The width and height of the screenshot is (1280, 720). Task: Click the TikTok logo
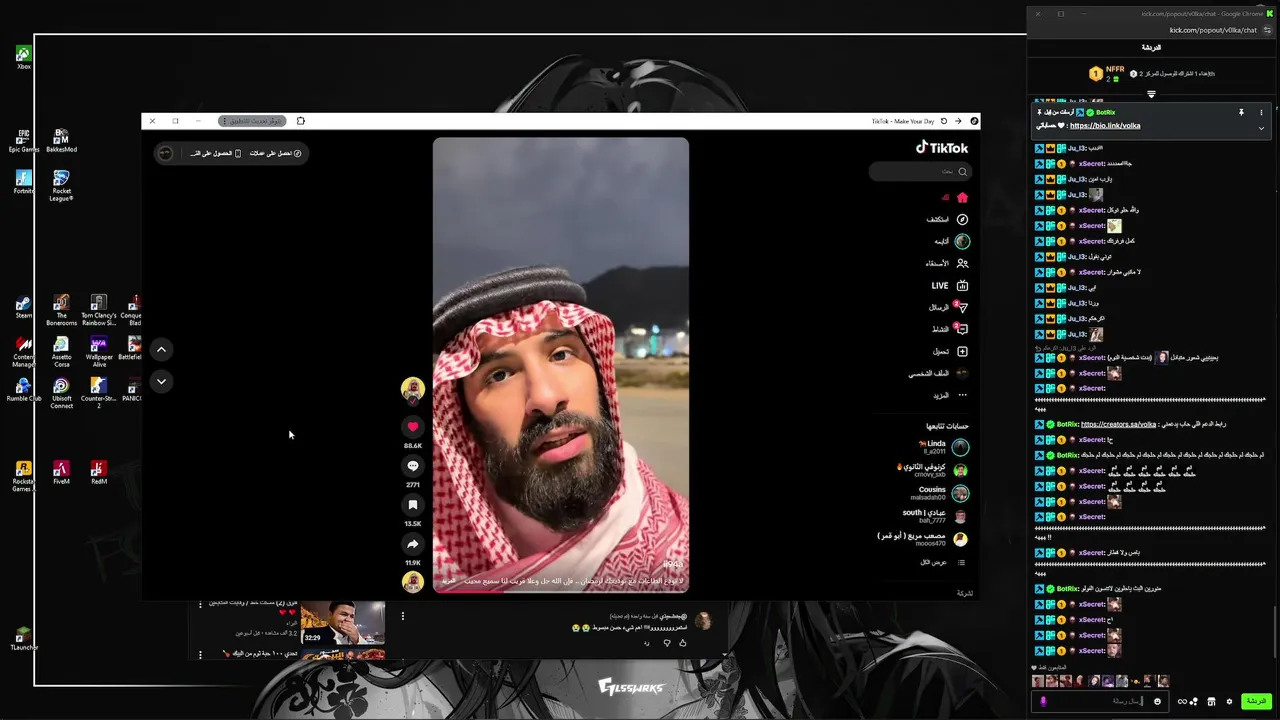point(942,147)
